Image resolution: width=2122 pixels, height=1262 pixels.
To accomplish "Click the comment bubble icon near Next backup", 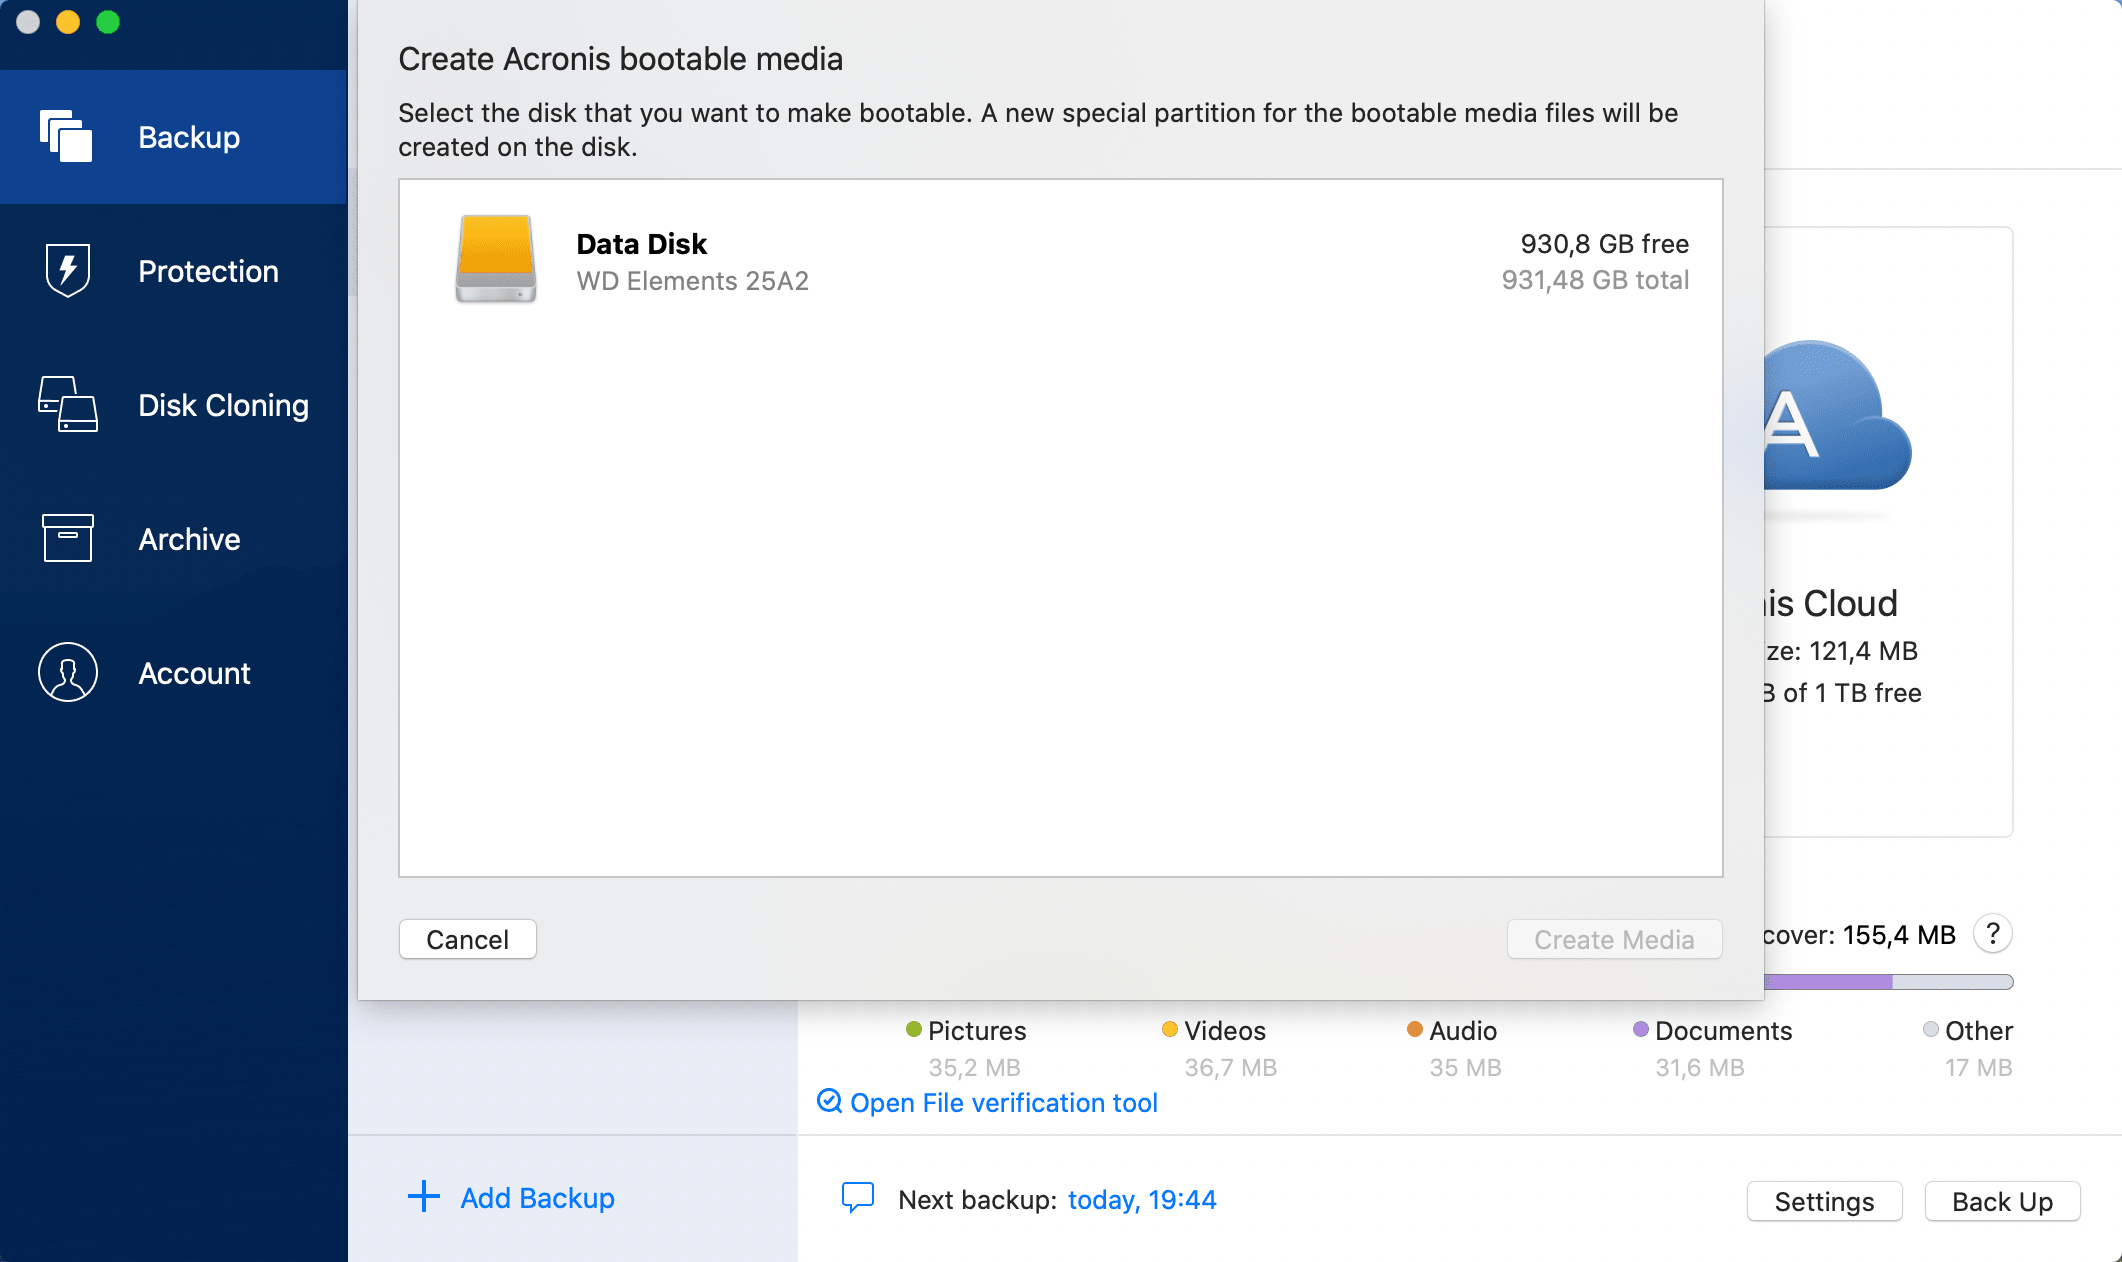I will [857, 1197].
